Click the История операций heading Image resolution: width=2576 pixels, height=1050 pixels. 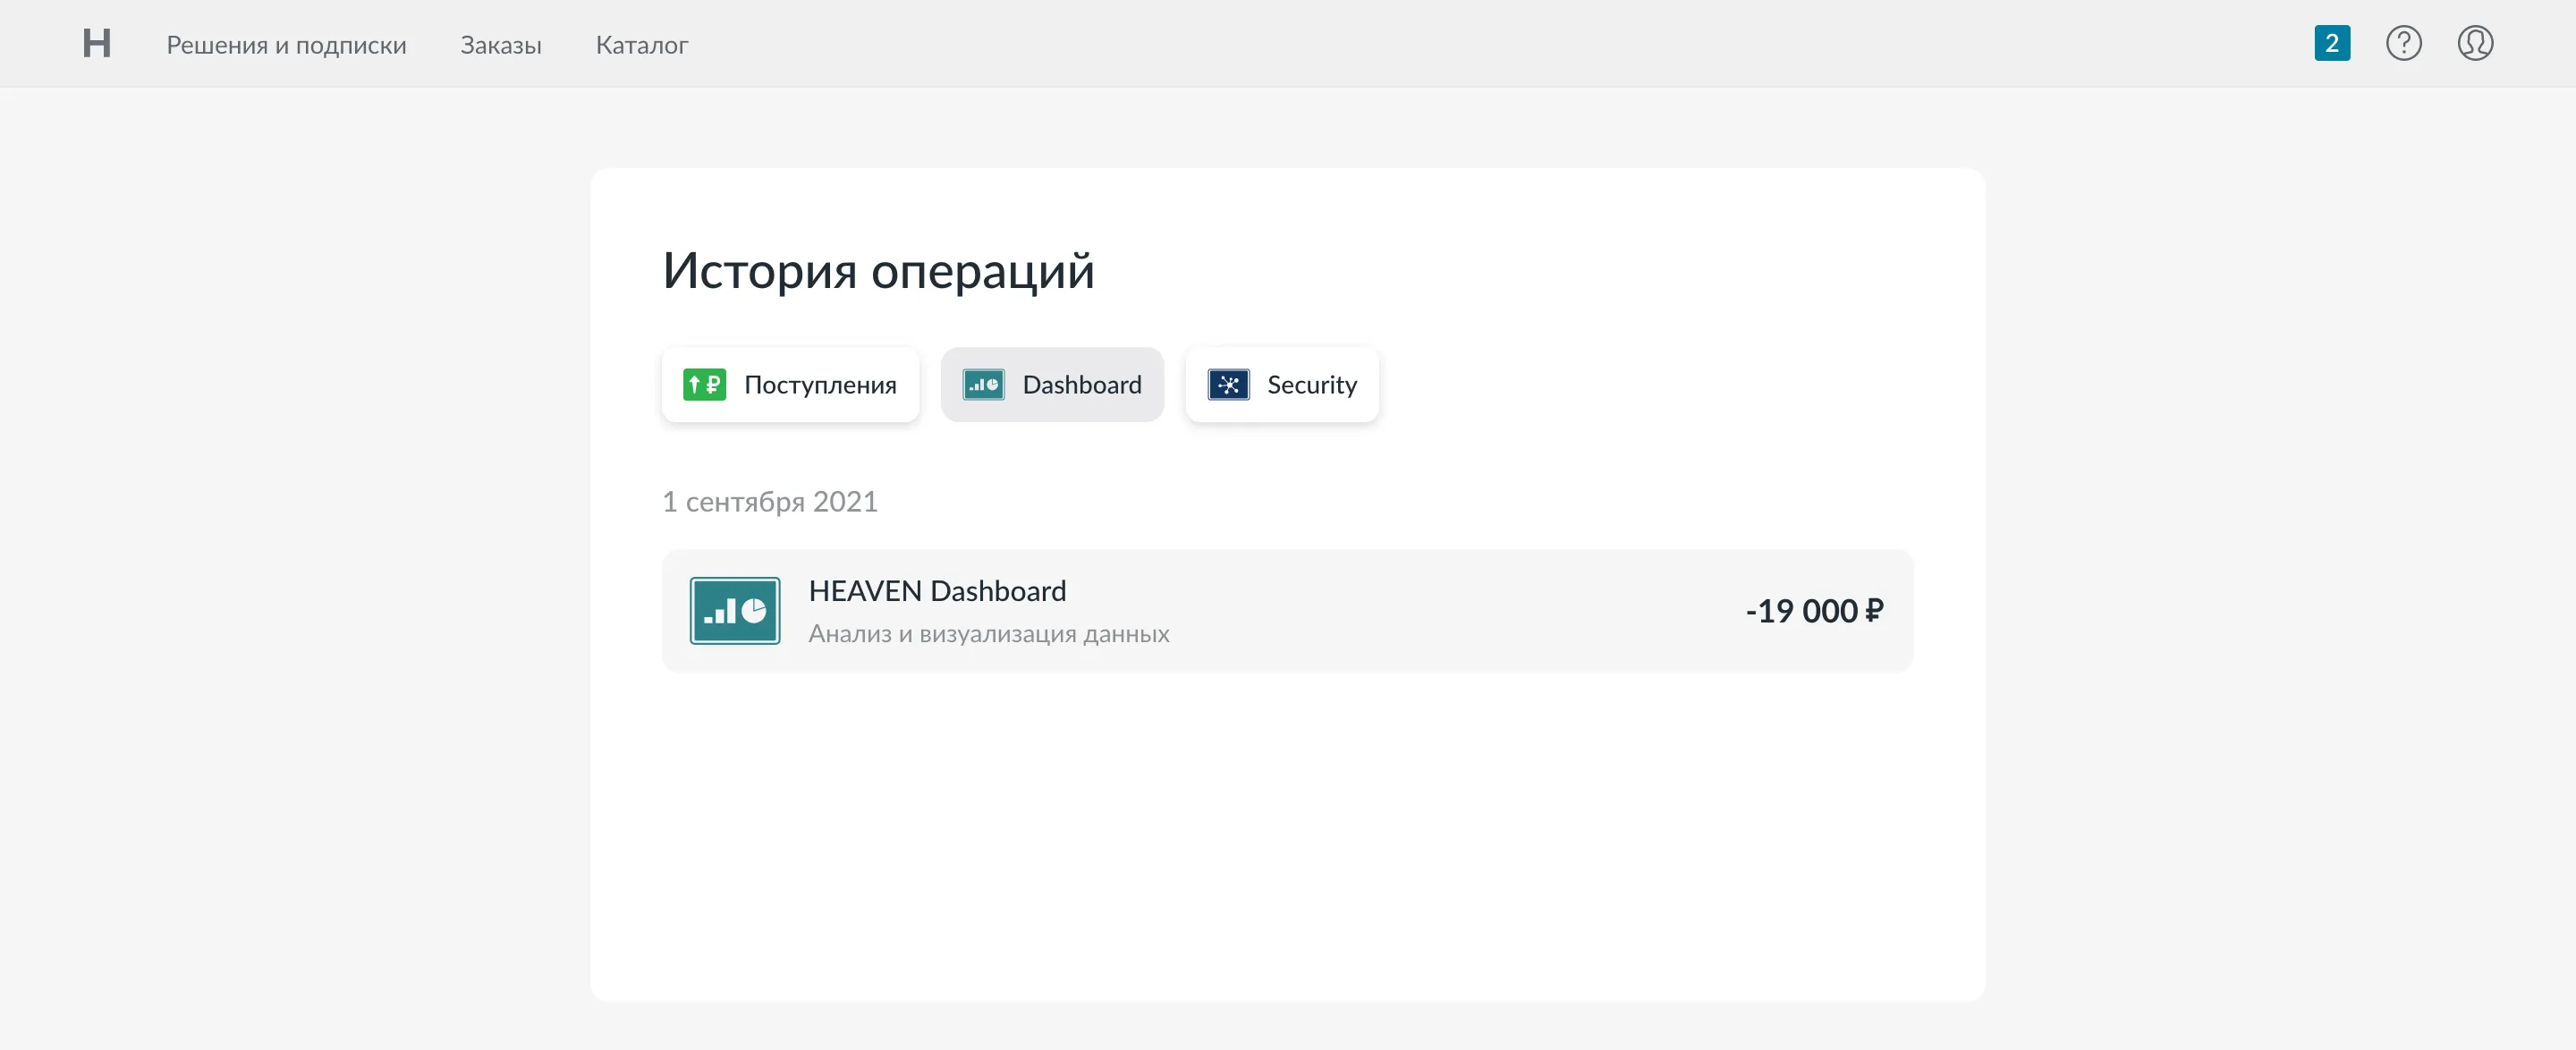[878, 271]
